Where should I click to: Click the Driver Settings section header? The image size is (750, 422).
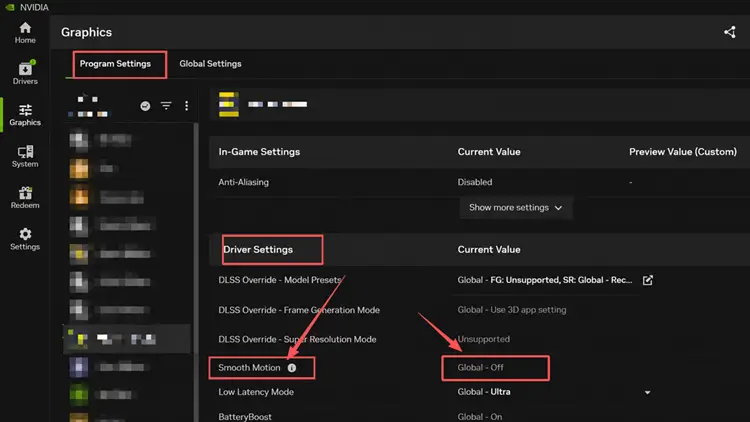tap(258, 250)
